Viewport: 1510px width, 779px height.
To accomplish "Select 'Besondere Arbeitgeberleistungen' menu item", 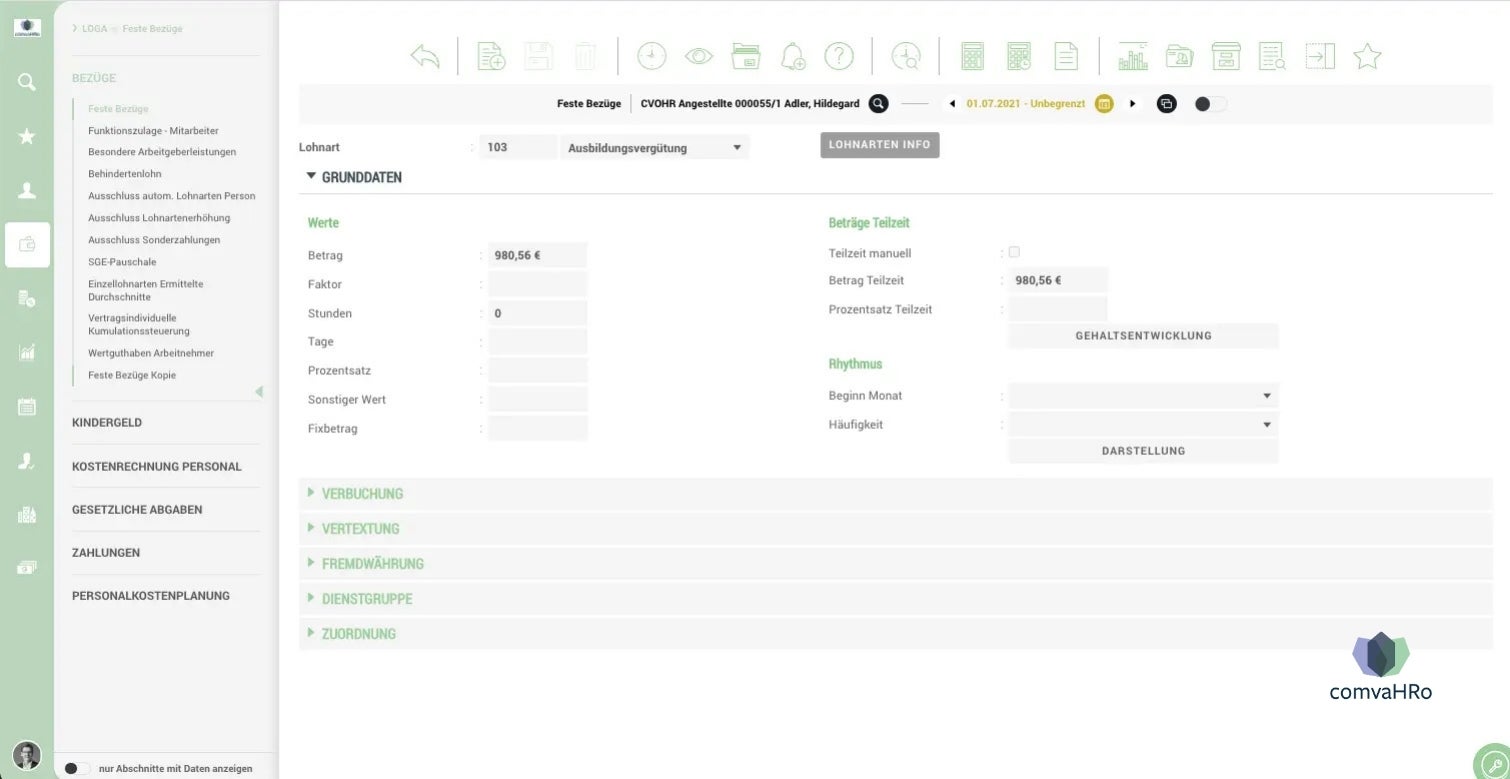I will 162,152.
